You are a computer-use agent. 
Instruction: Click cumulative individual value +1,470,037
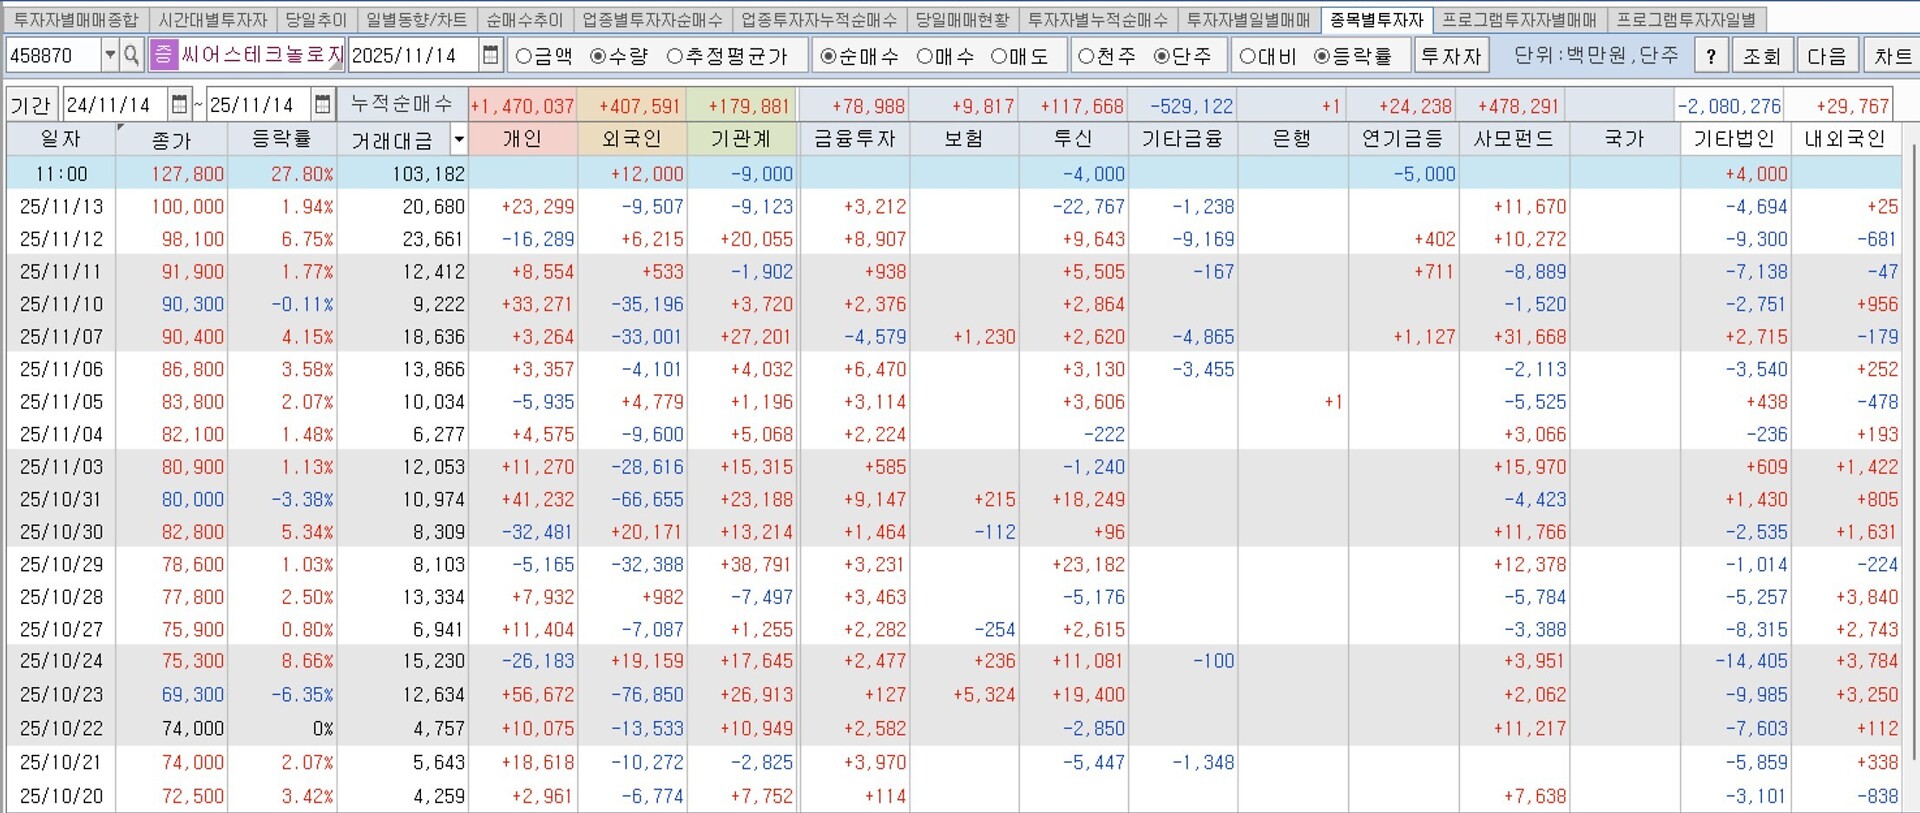point(522,106)
